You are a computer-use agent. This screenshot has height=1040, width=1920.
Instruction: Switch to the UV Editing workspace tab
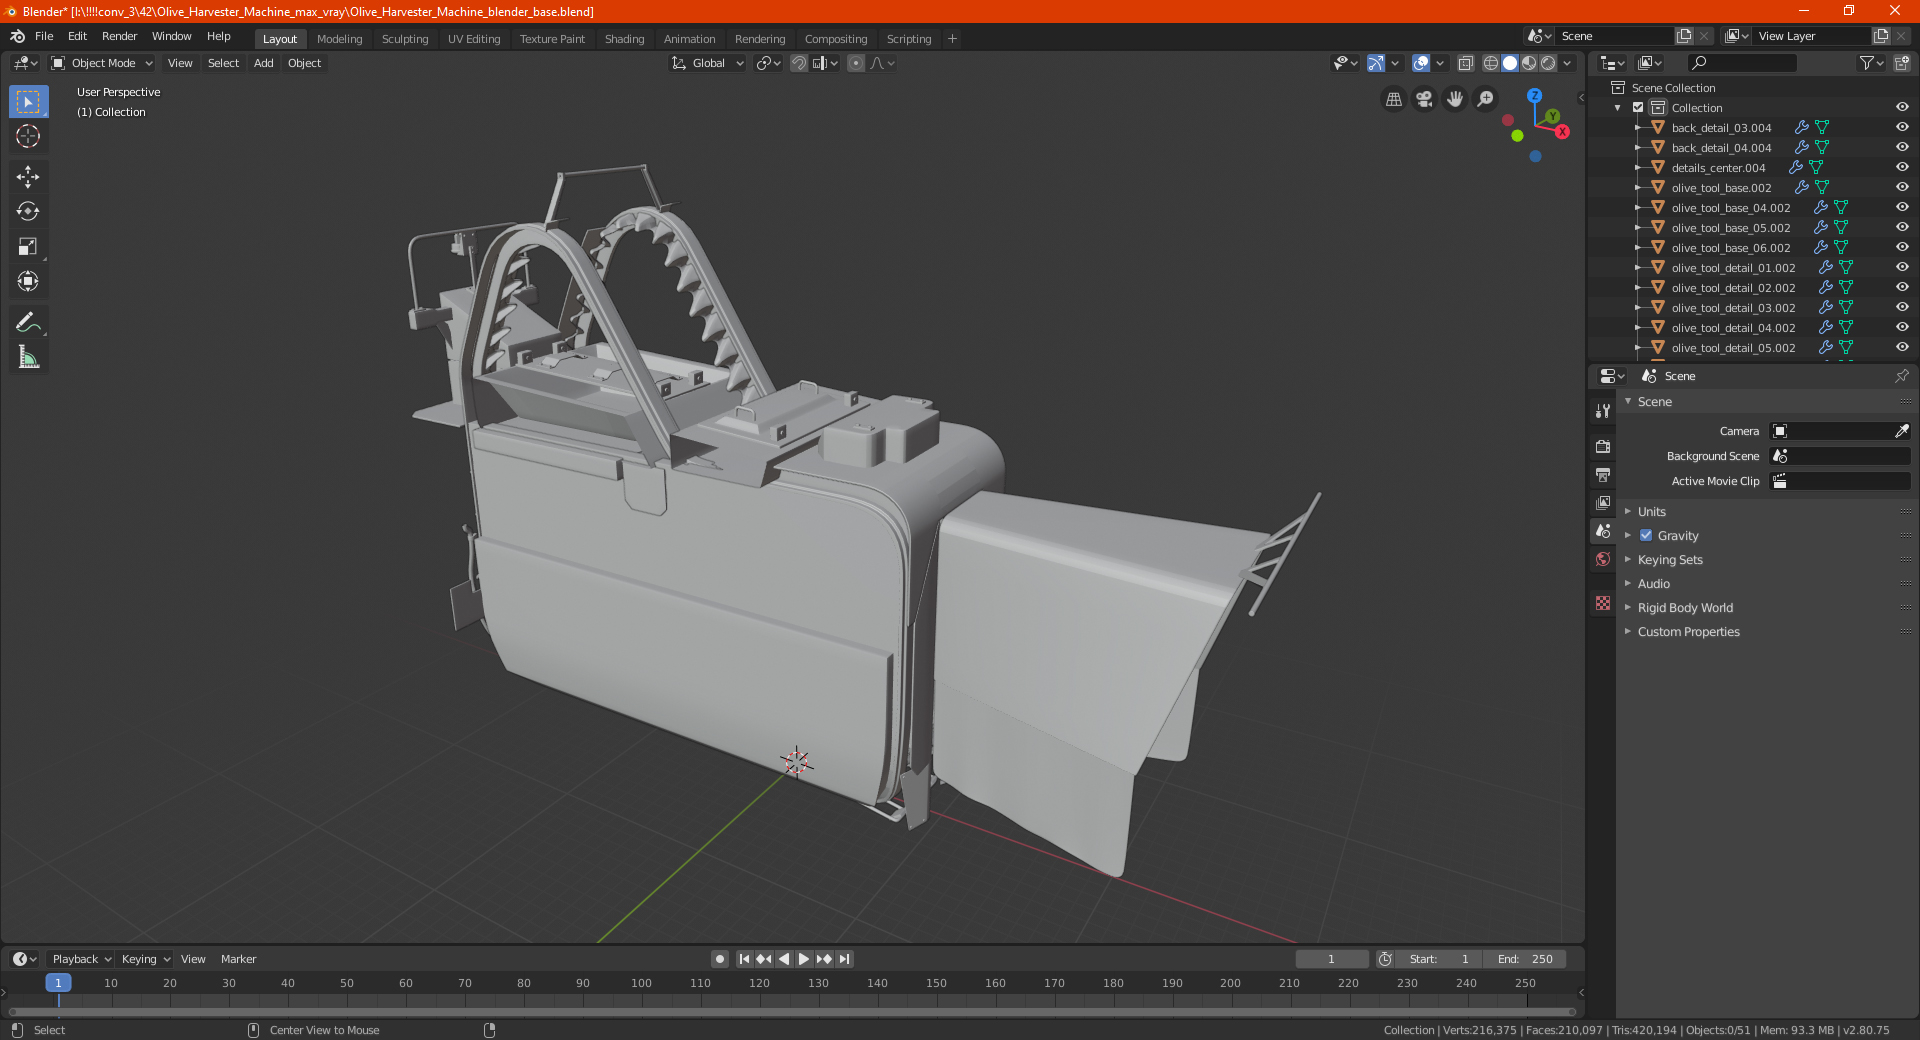pyautogui.click(x=474, y=39)
